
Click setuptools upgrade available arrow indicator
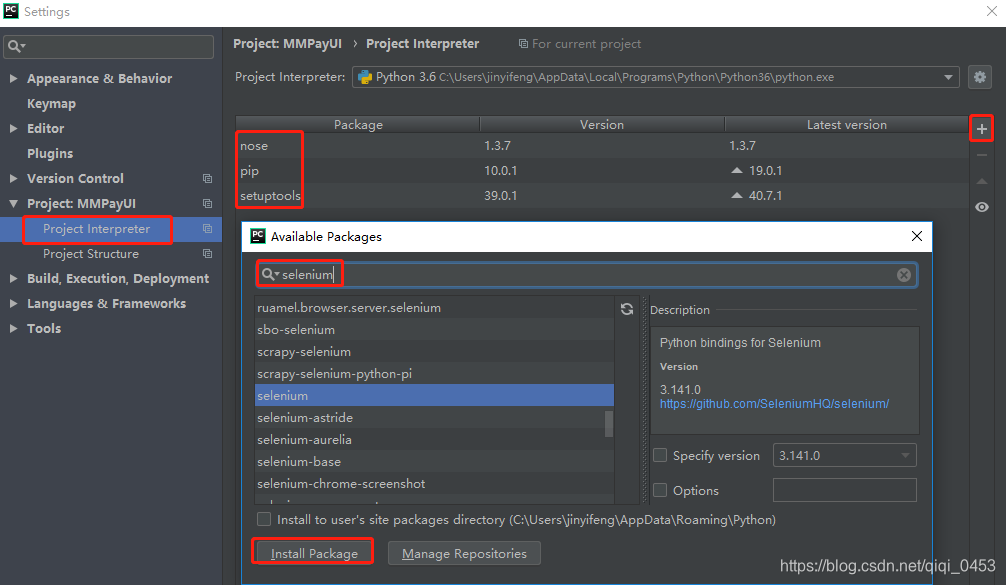[x=737, y=196]
